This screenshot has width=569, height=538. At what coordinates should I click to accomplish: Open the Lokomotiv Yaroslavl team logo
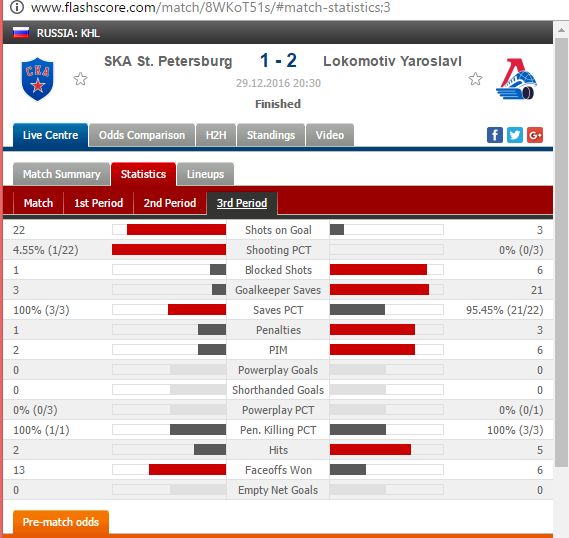(516, 79)
